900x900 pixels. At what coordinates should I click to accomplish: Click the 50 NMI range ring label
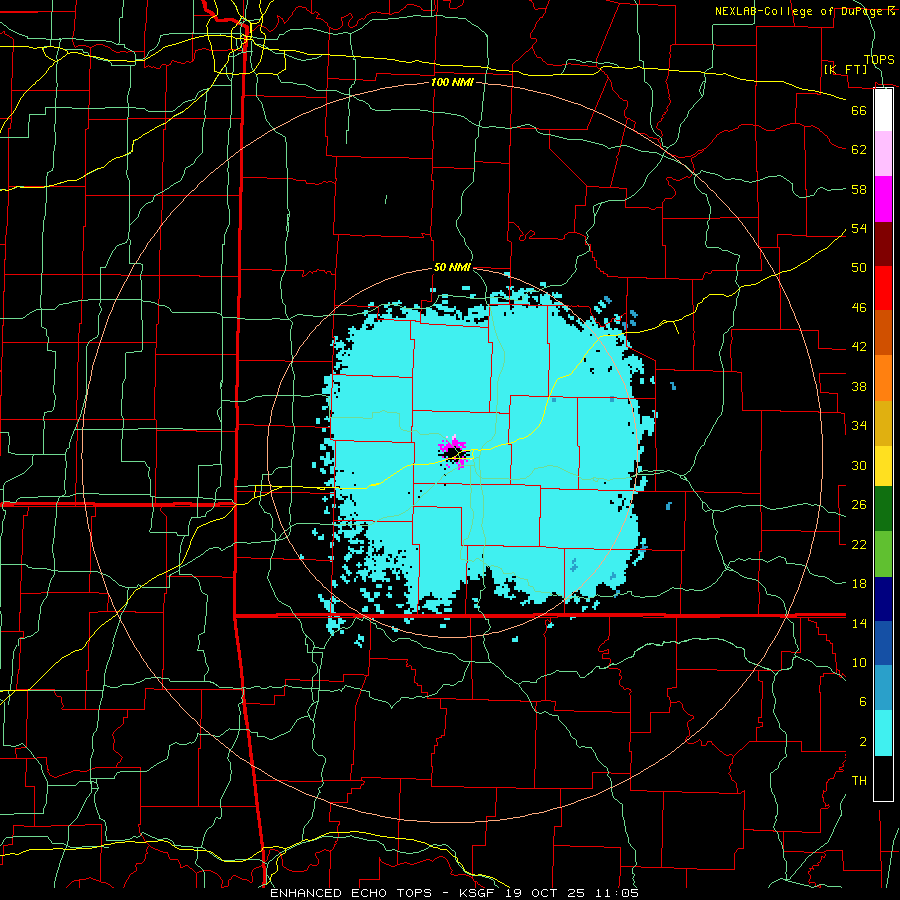(452, 267)
